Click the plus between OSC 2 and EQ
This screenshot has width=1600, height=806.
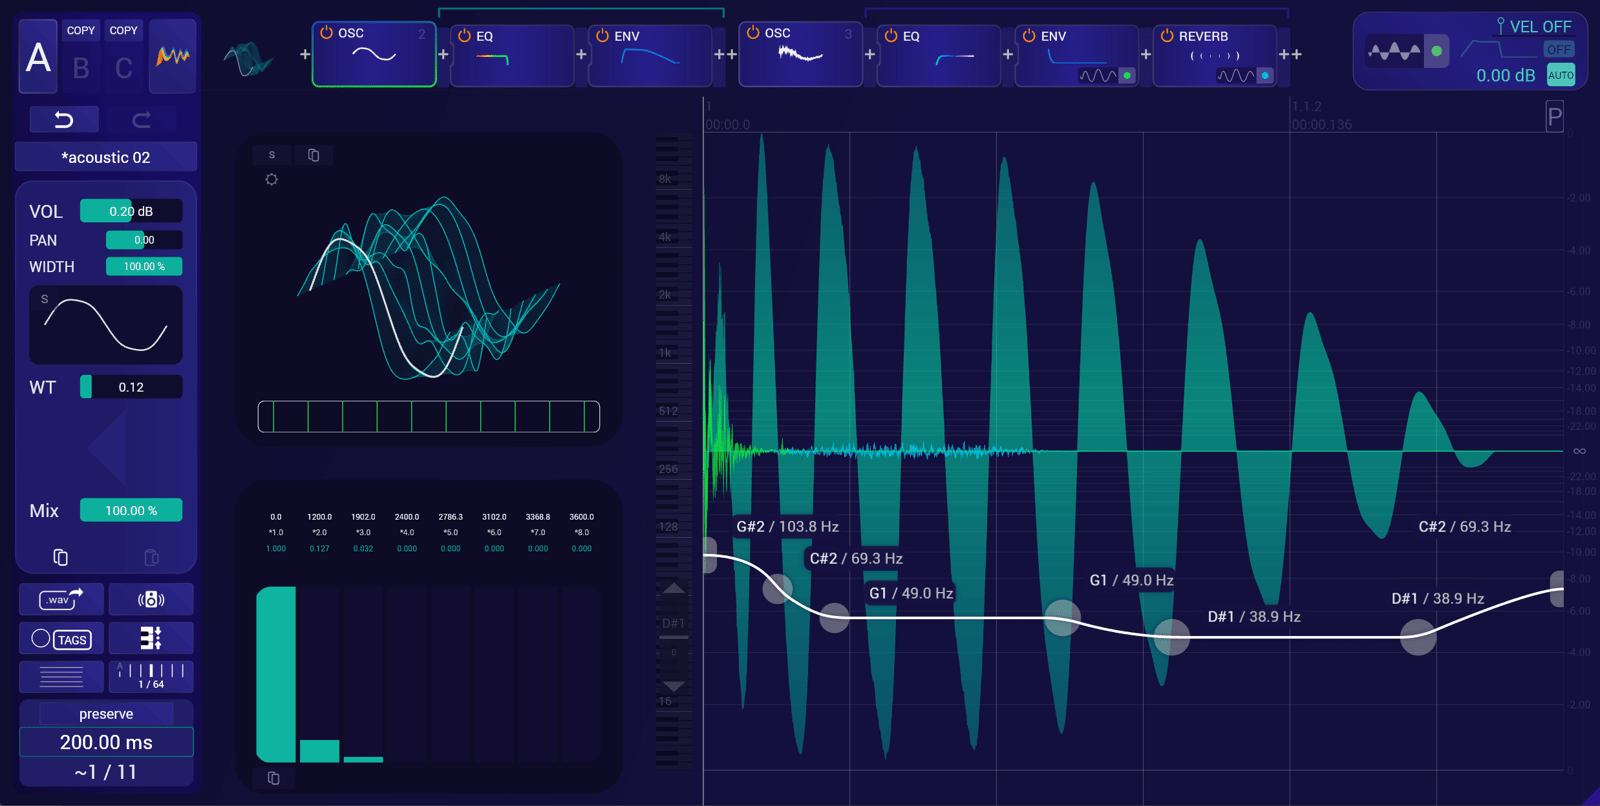tap(443, 55)
